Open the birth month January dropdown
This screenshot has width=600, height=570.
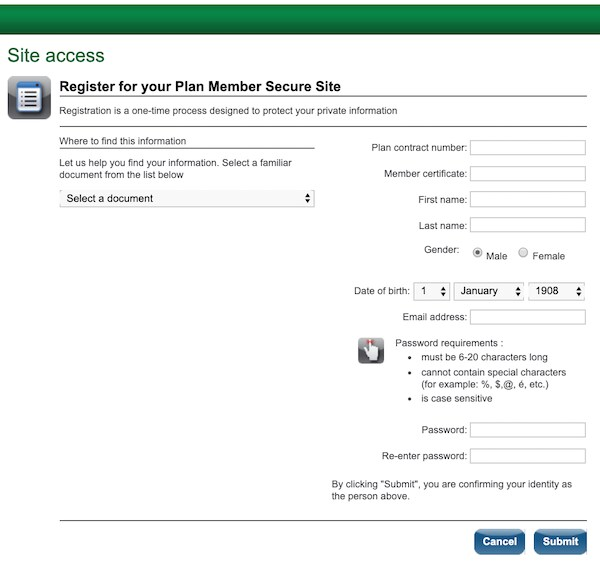click(488, 291)
